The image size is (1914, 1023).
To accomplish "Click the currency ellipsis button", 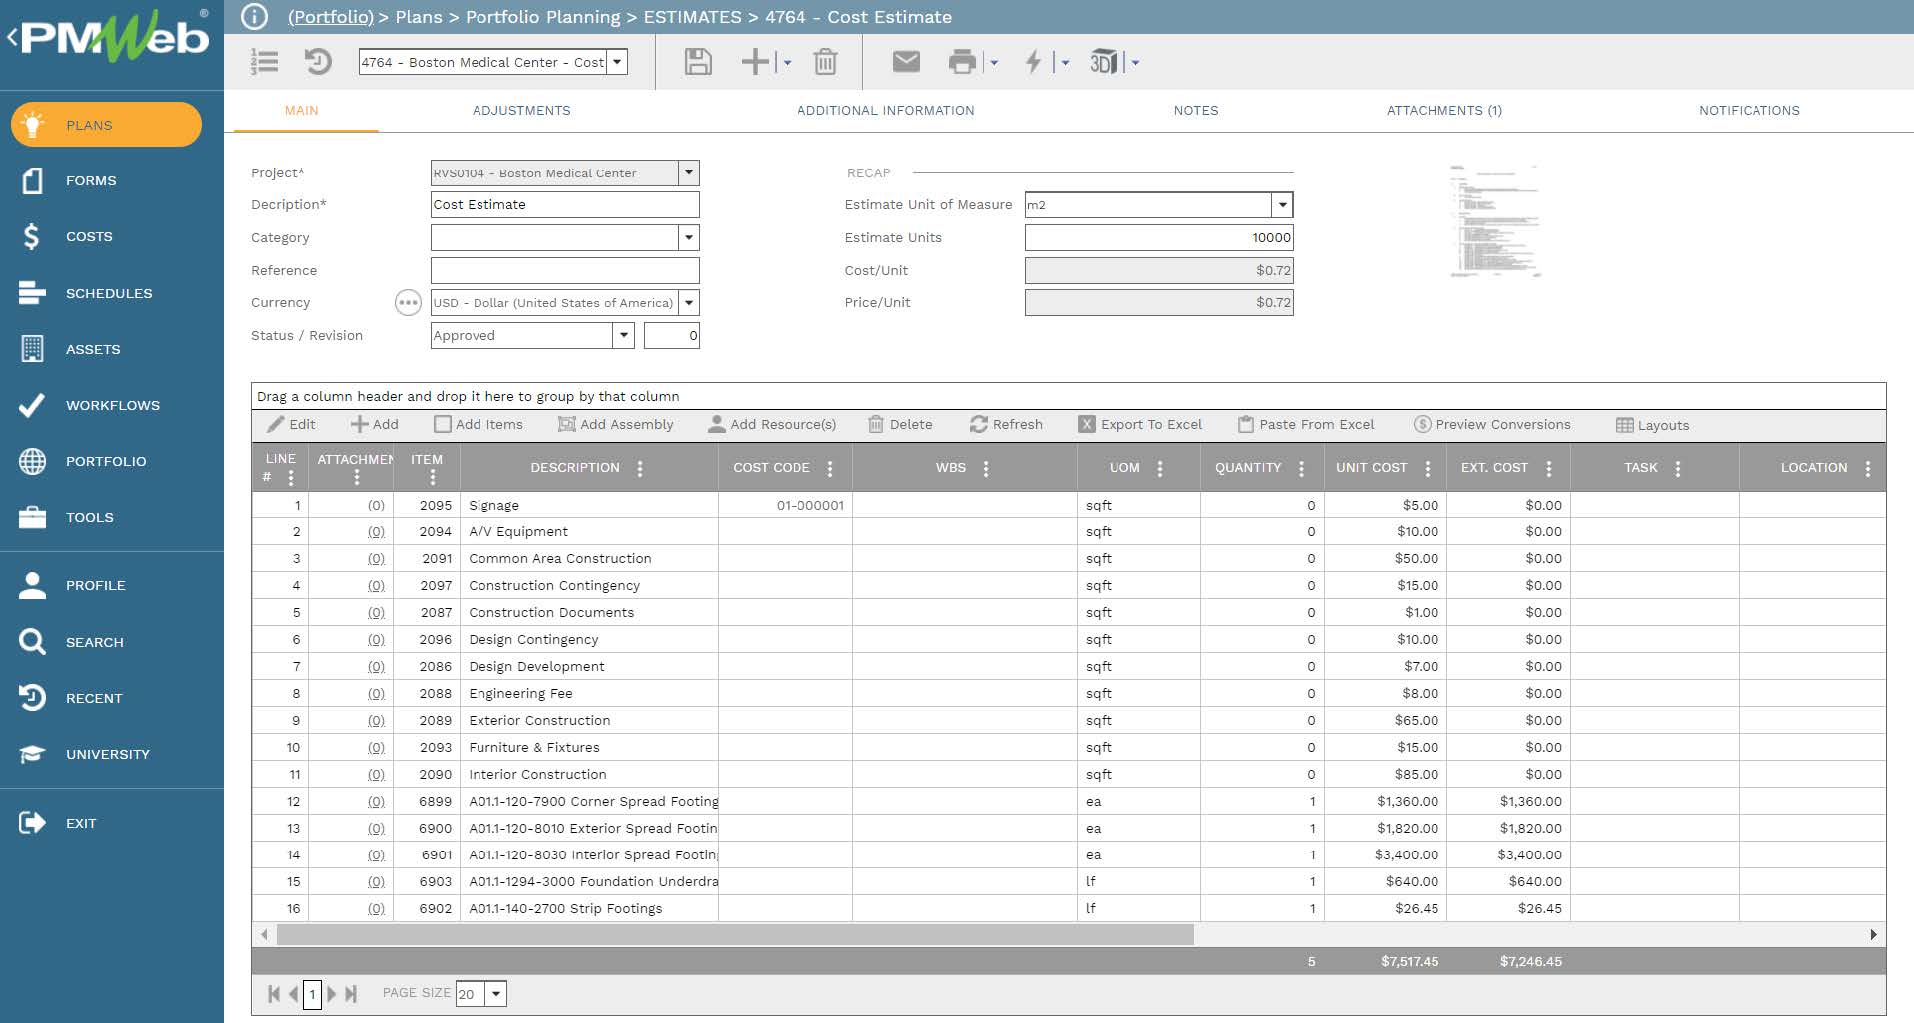I will pyautogui.click(x=408, y=303).
